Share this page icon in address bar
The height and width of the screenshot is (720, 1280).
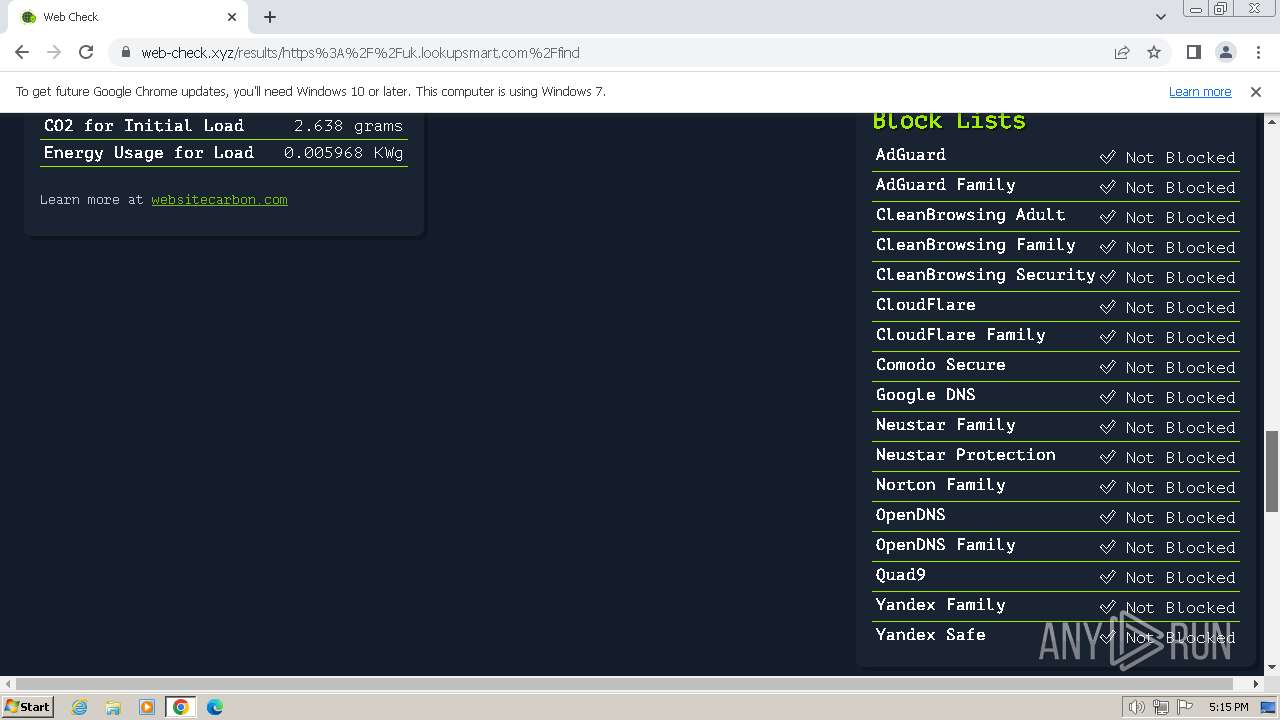pos(1122,53)
